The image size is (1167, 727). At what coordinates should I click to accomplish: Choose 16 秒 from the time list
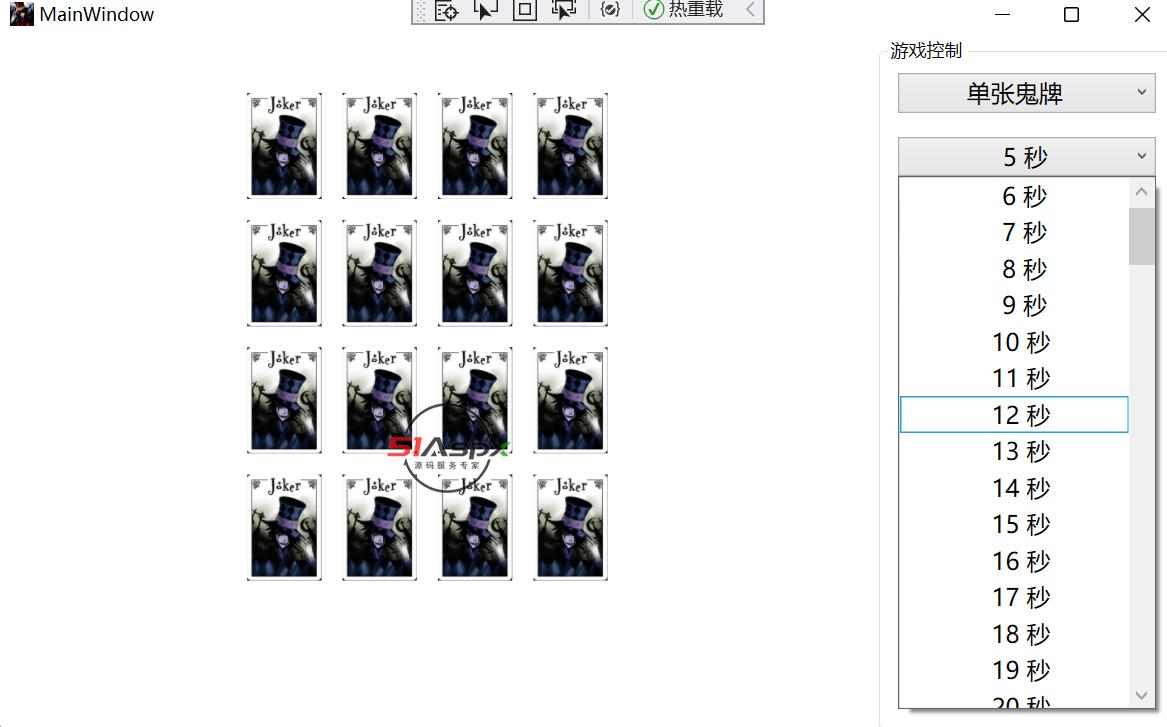[x=1014, y=560]
